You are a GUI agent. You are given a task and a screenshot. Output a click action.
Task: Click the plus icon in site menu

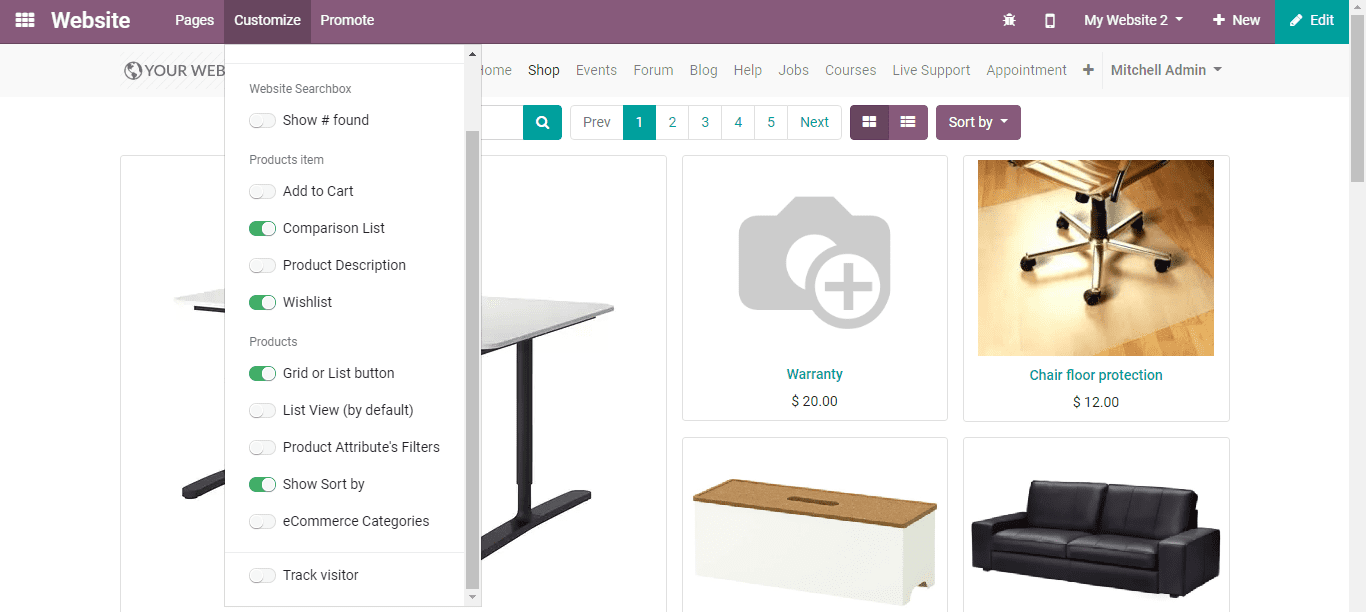point(1088,70)
